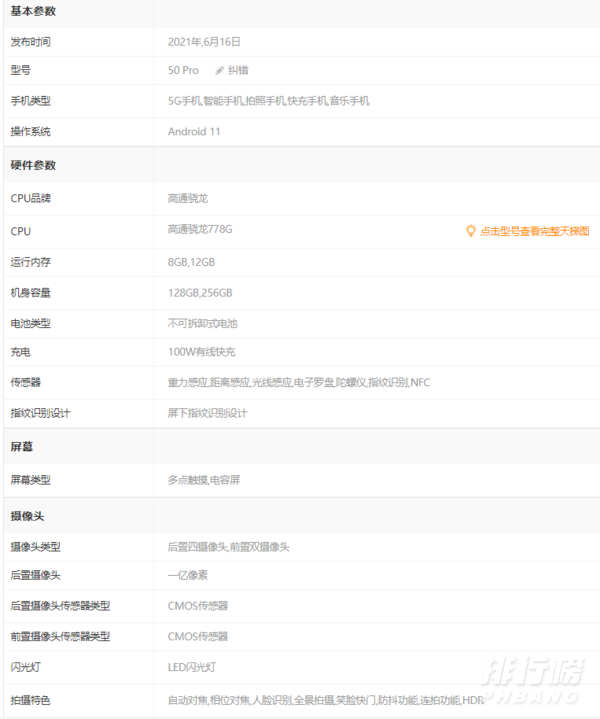Click the 指纹识别设计 label

click(40, 413)
